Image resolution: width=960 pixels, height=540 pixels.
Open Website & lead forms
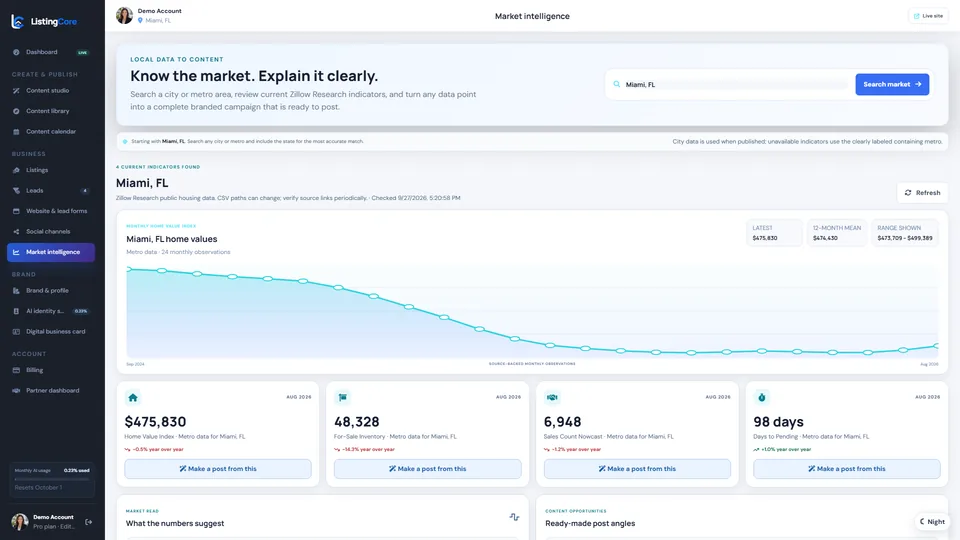point(51,211)
